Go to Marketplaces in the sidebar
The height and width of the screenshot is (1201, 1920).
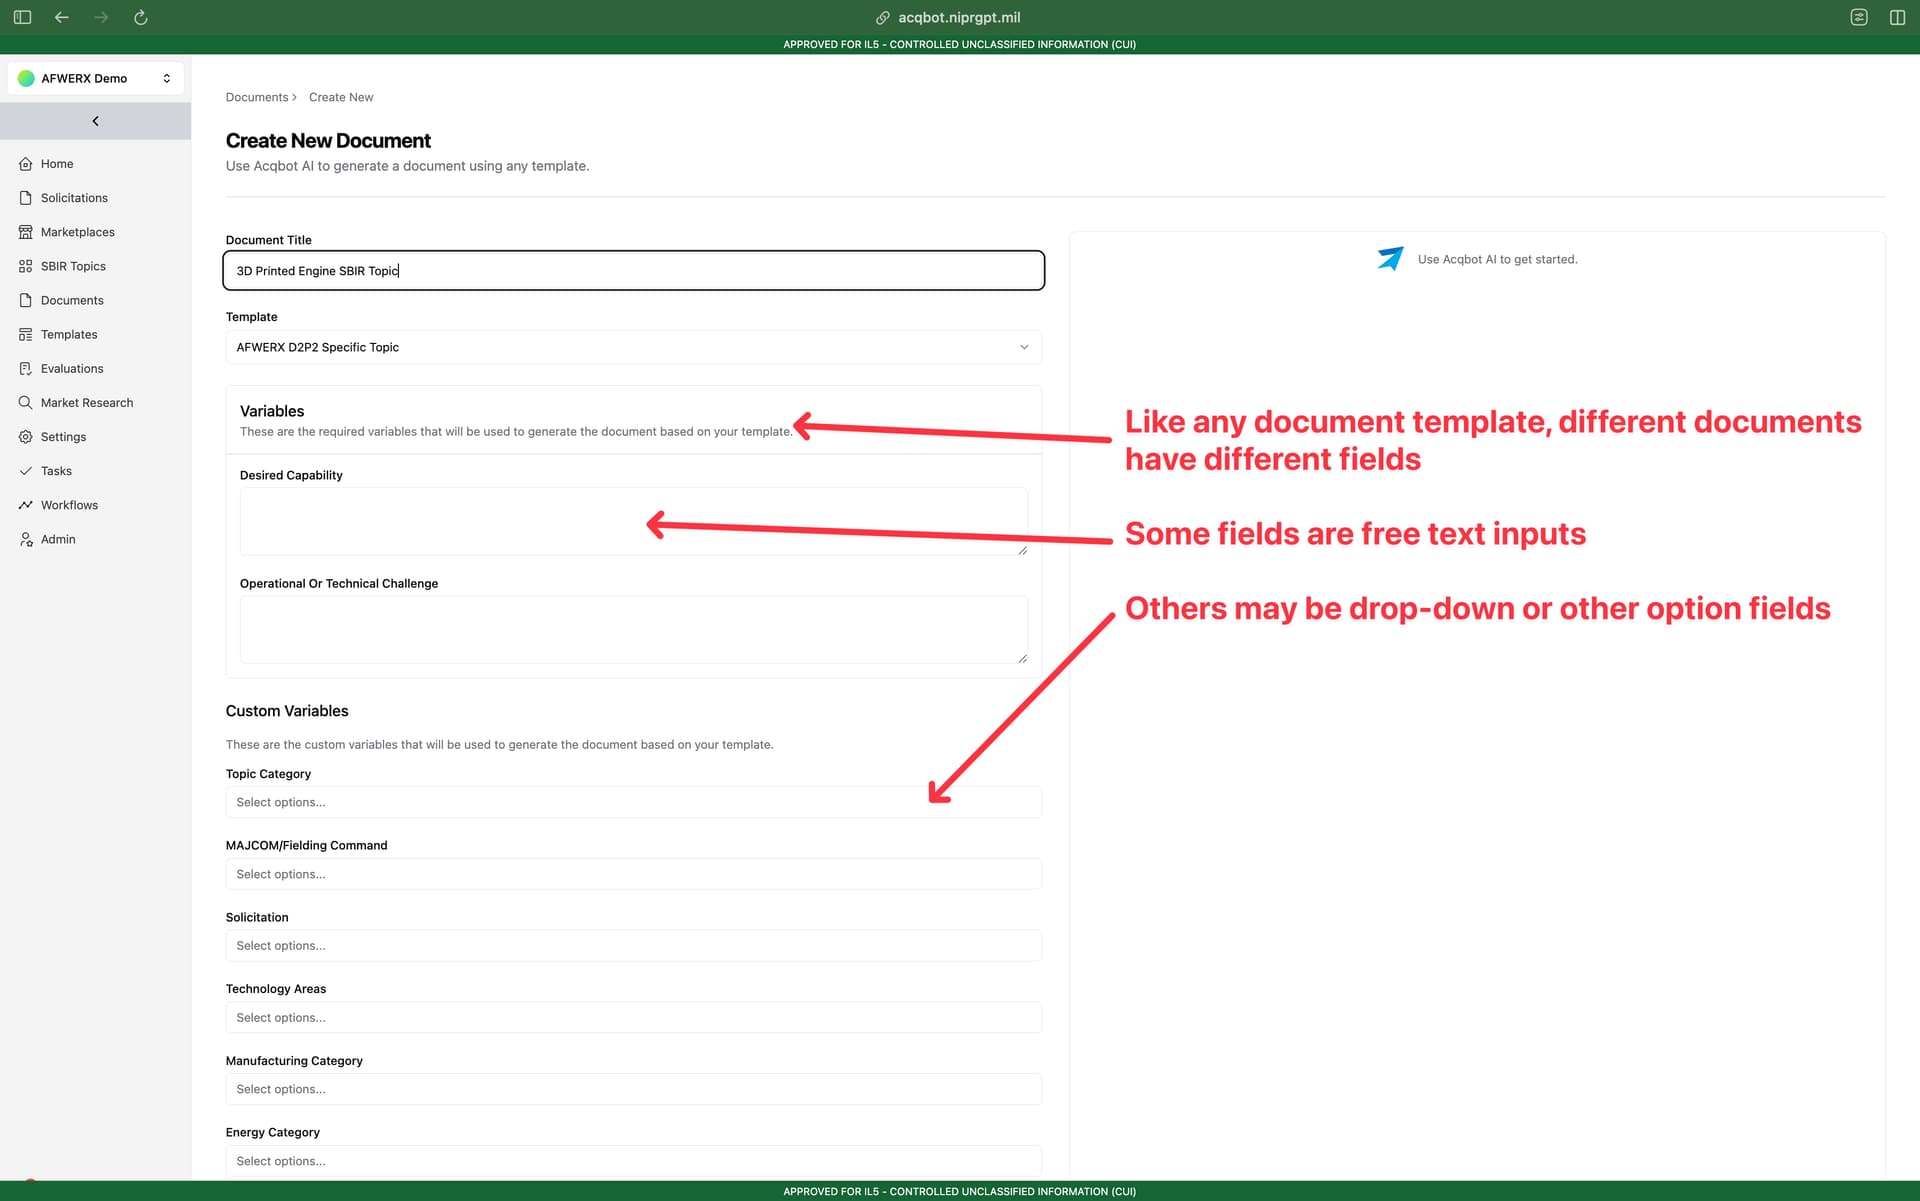point(78,232)
